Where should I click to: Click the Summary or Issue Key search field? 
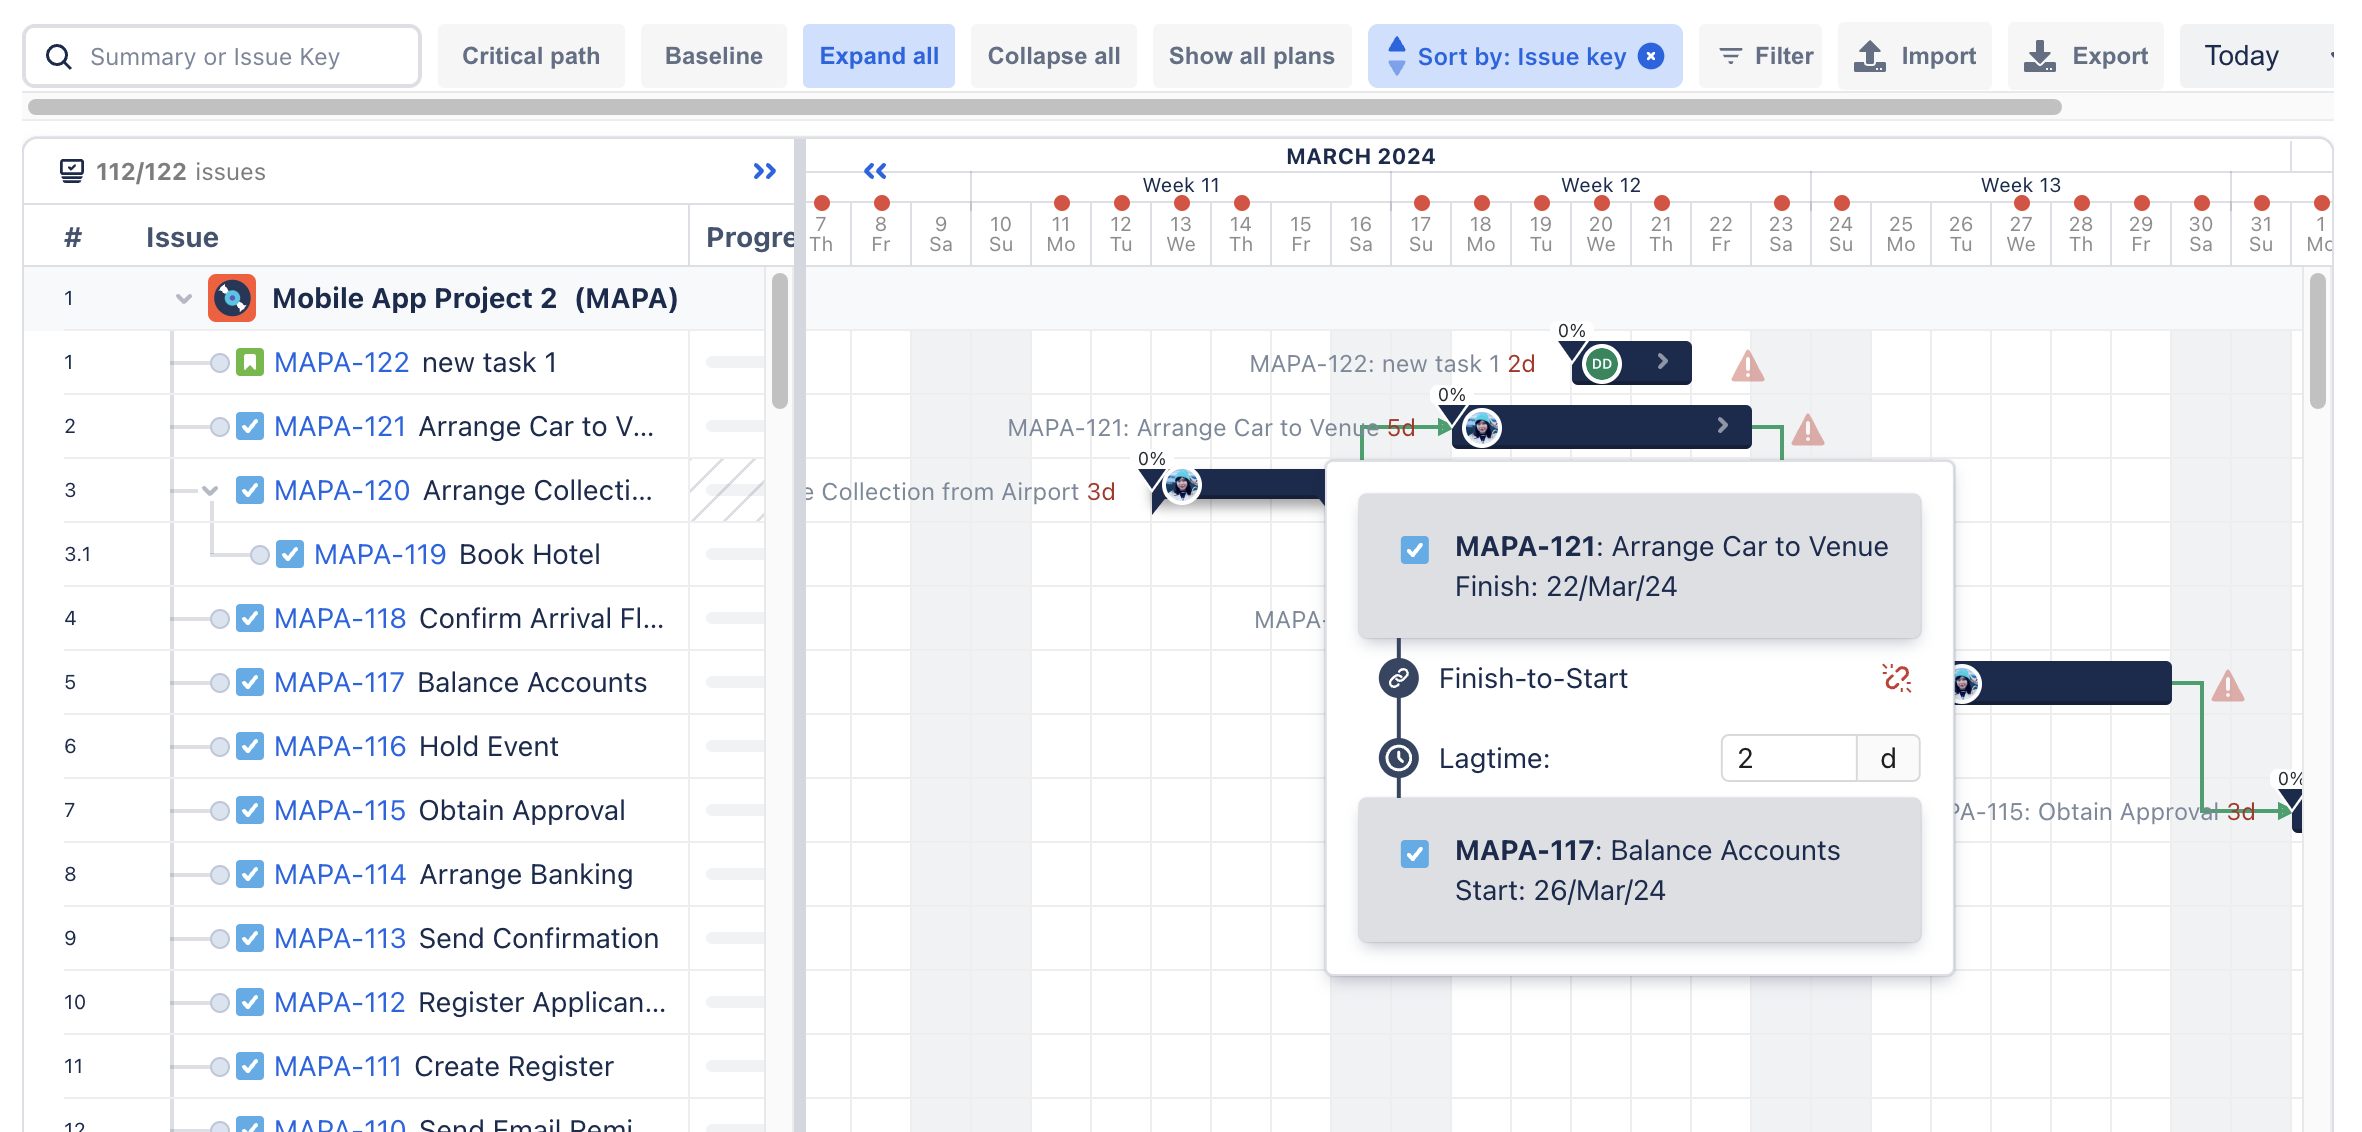point(222,56)
